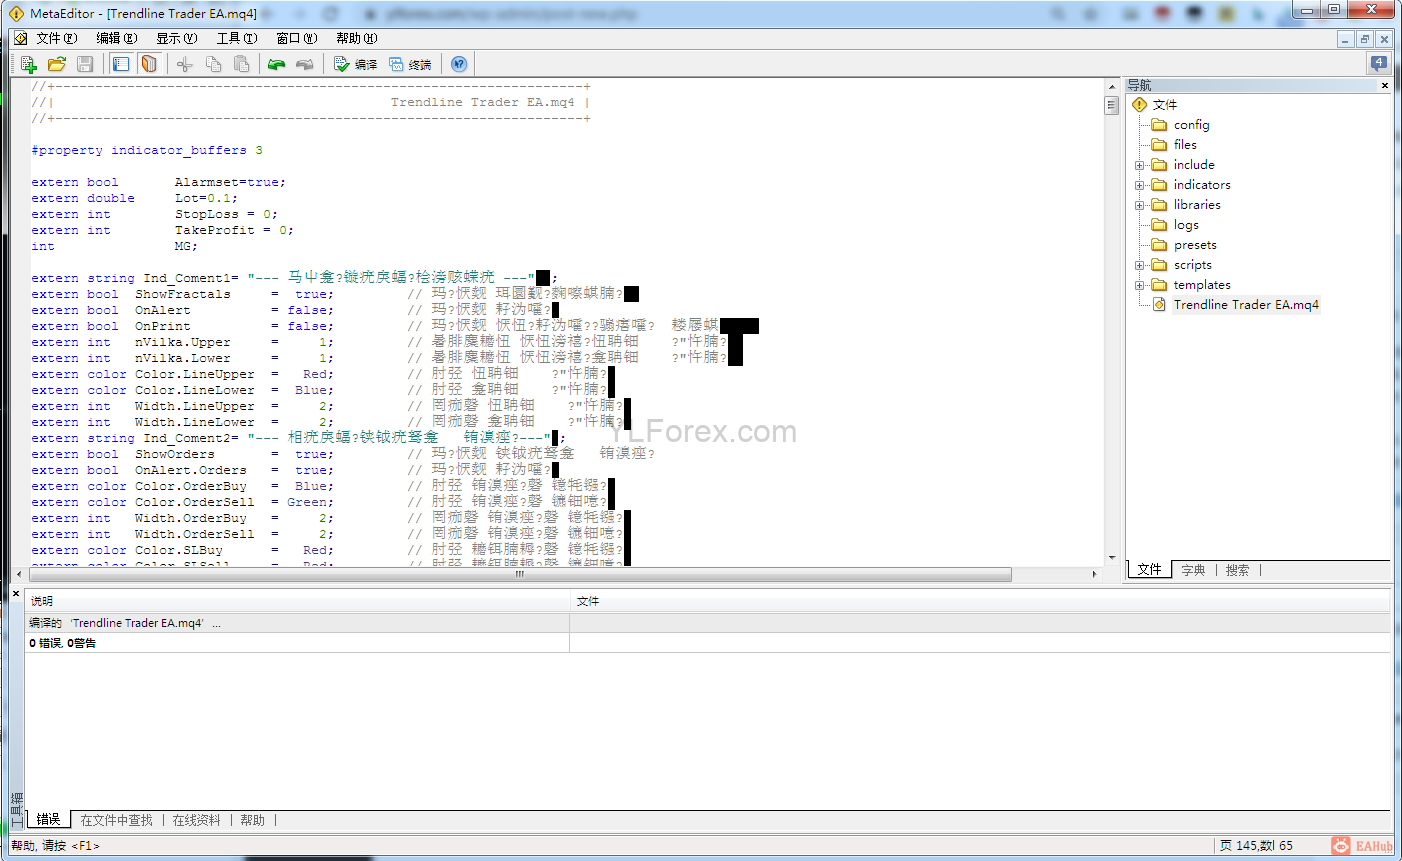Toggle the Toolbox panel toolbar icon

pos(149,64)
